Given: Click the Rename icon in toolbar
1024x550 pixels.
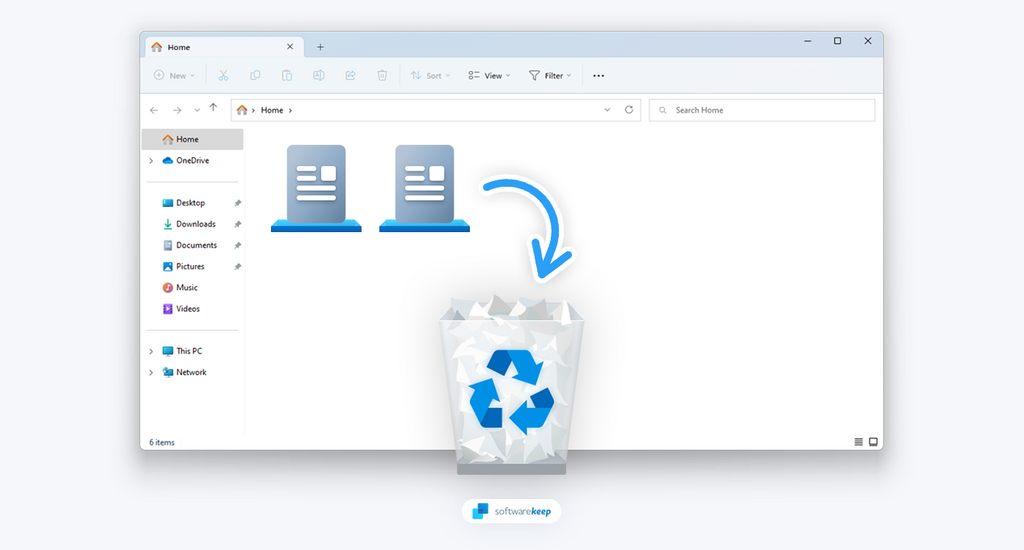Looking at the screenshot, I should 318,75.
